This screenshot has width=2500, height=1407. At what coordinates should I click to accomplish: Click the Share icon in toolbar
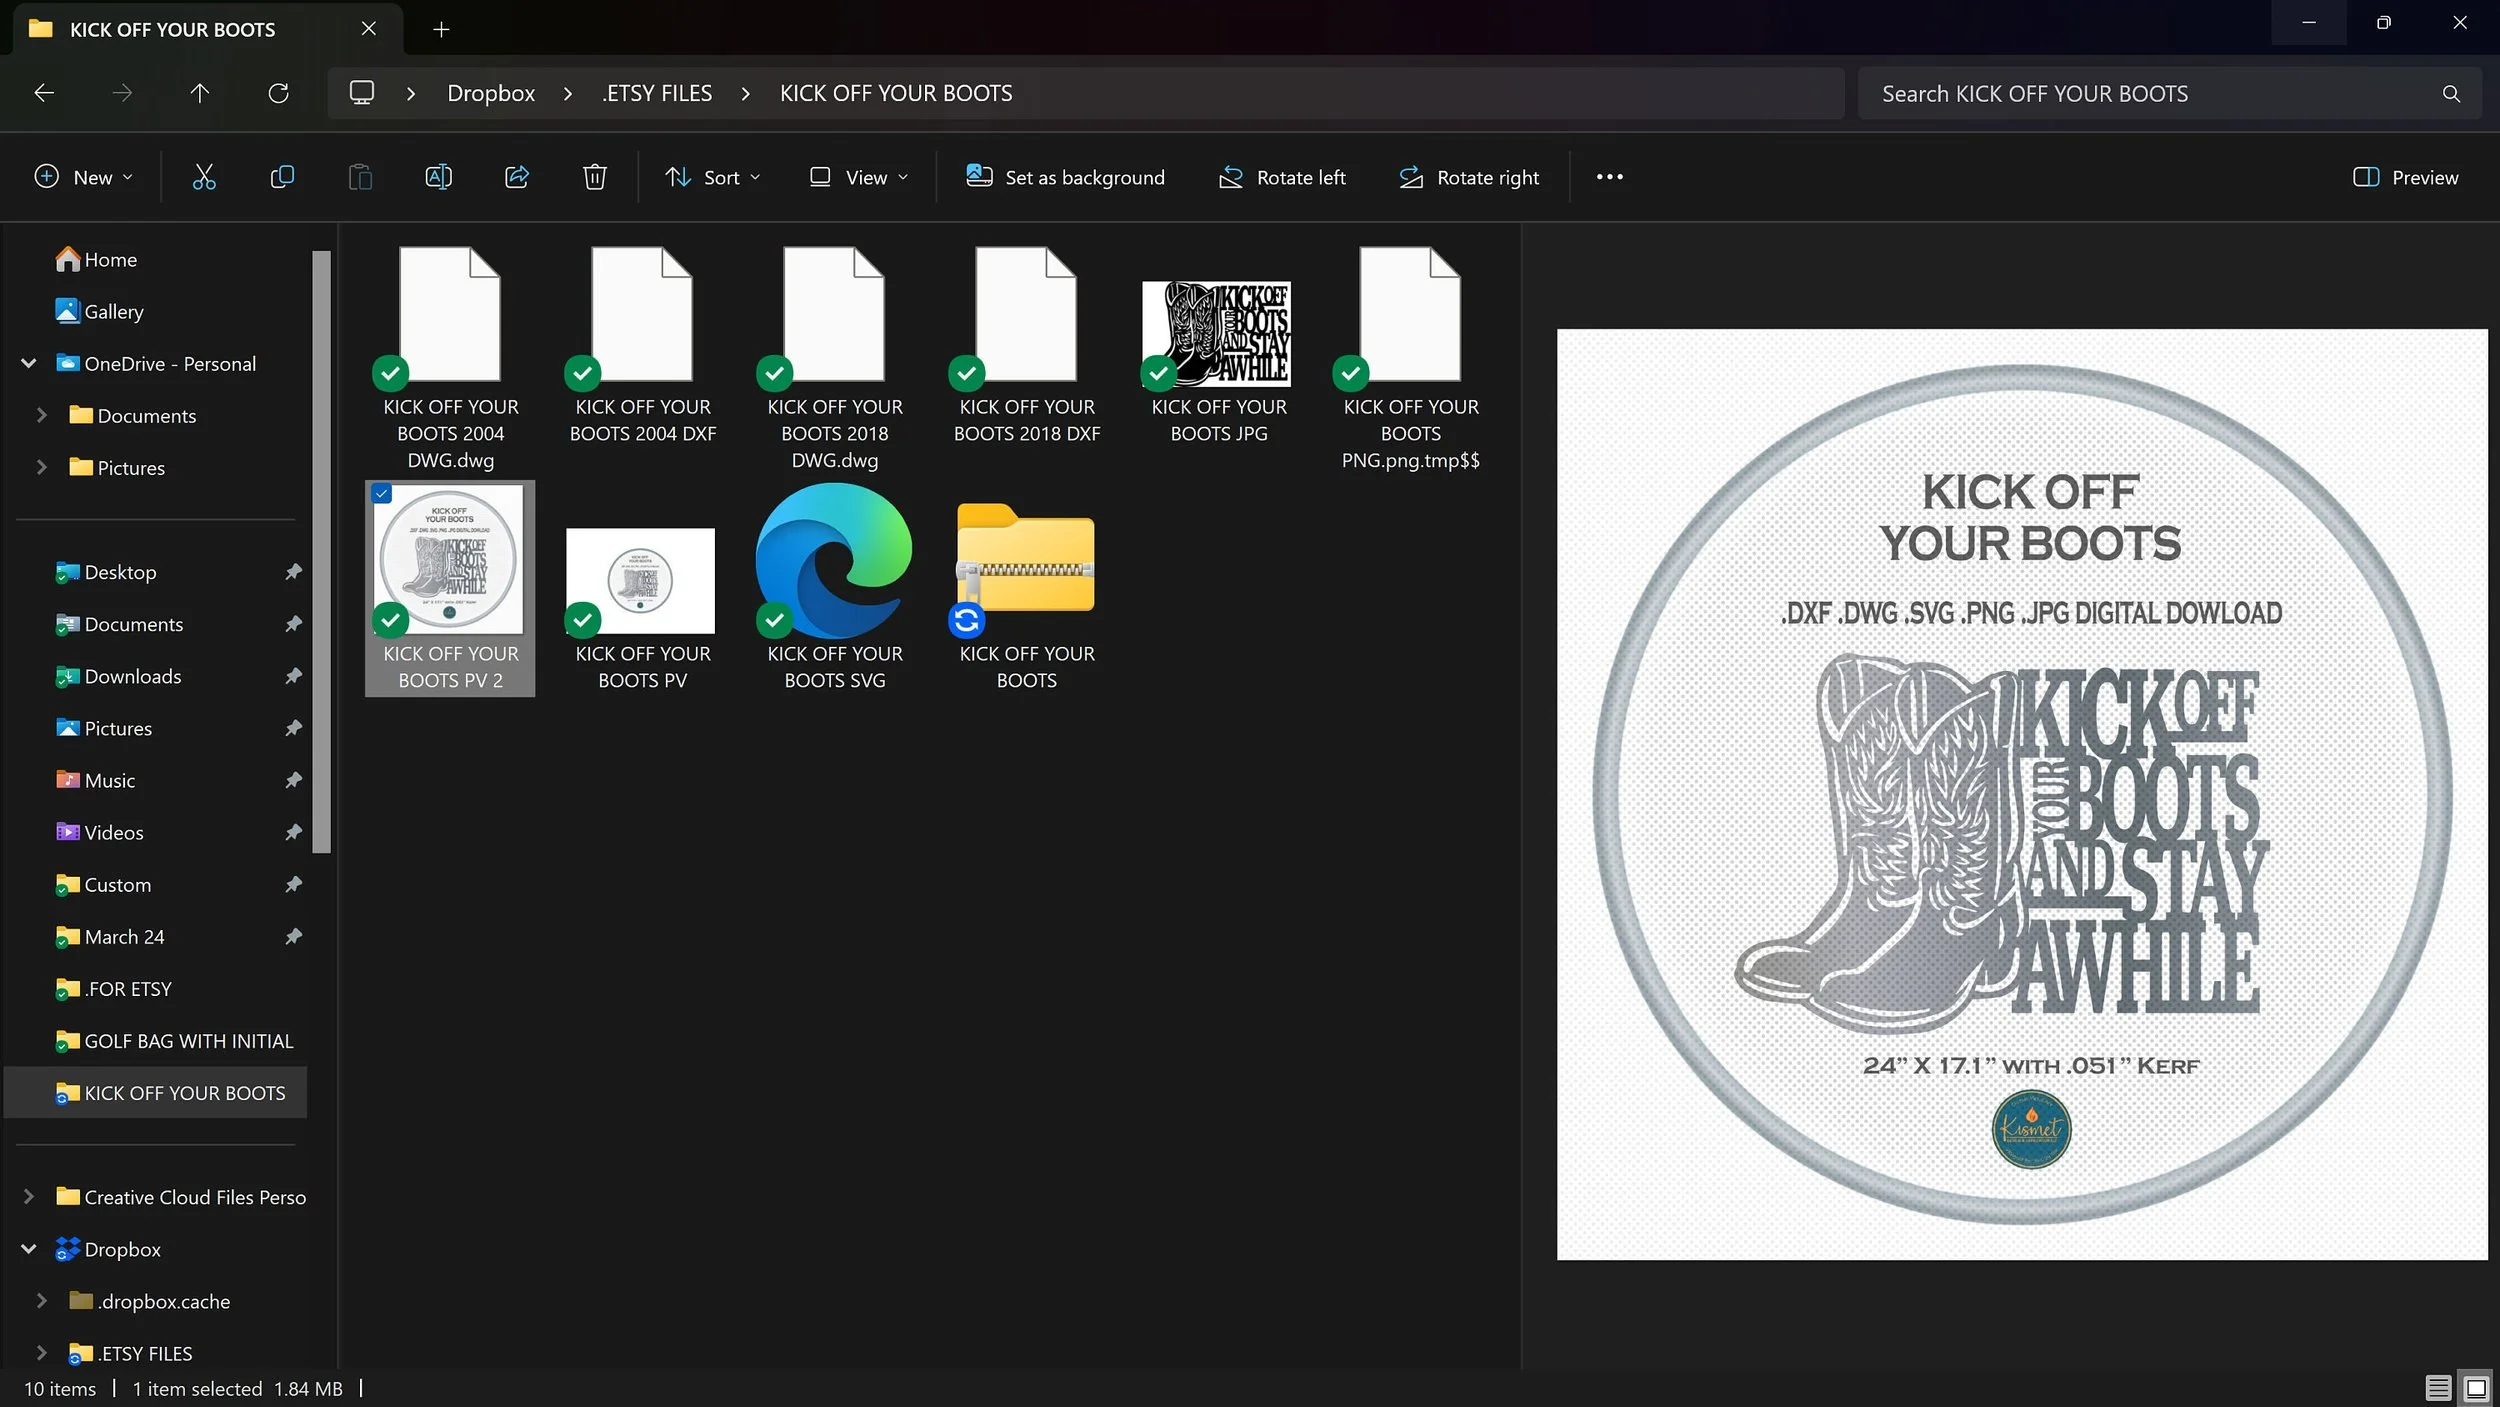(x=516, y=177)
